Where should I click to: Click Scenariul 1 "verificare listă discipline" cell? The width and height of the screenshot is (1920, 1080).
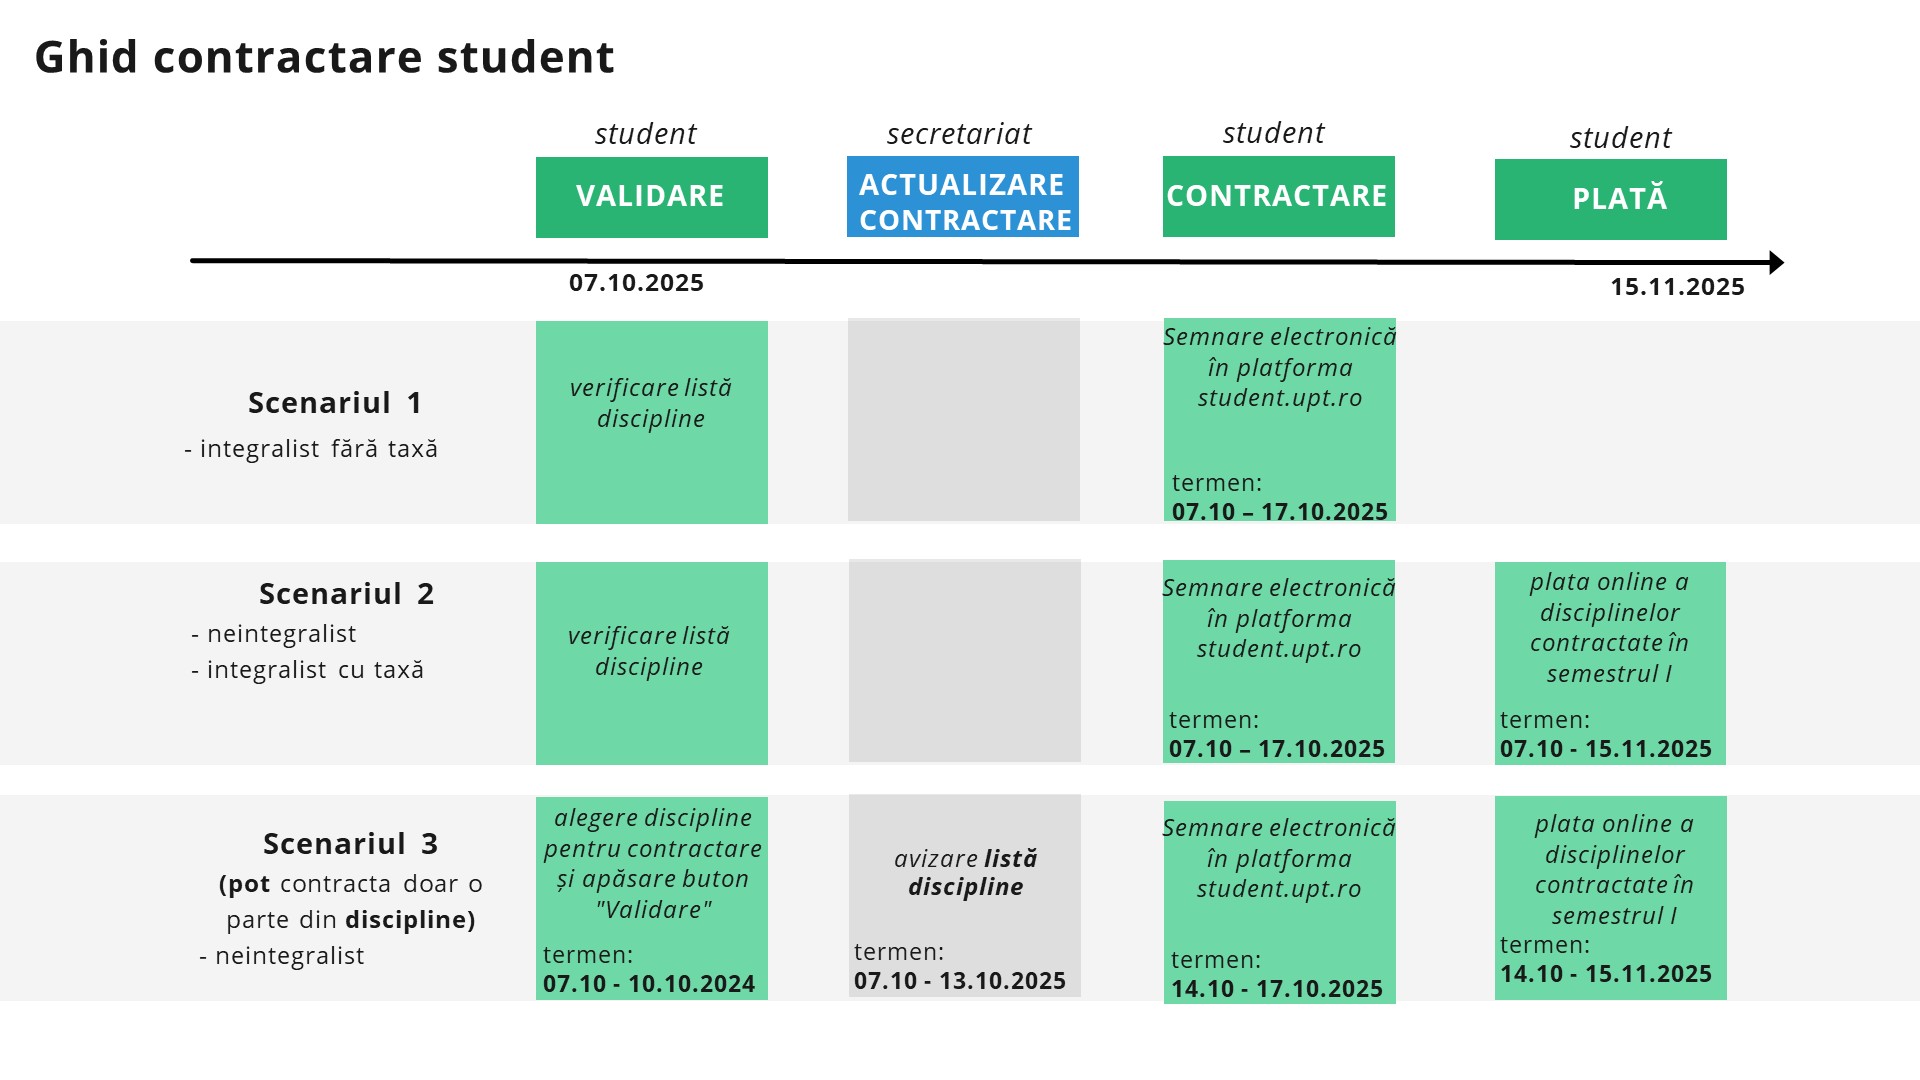651,404
